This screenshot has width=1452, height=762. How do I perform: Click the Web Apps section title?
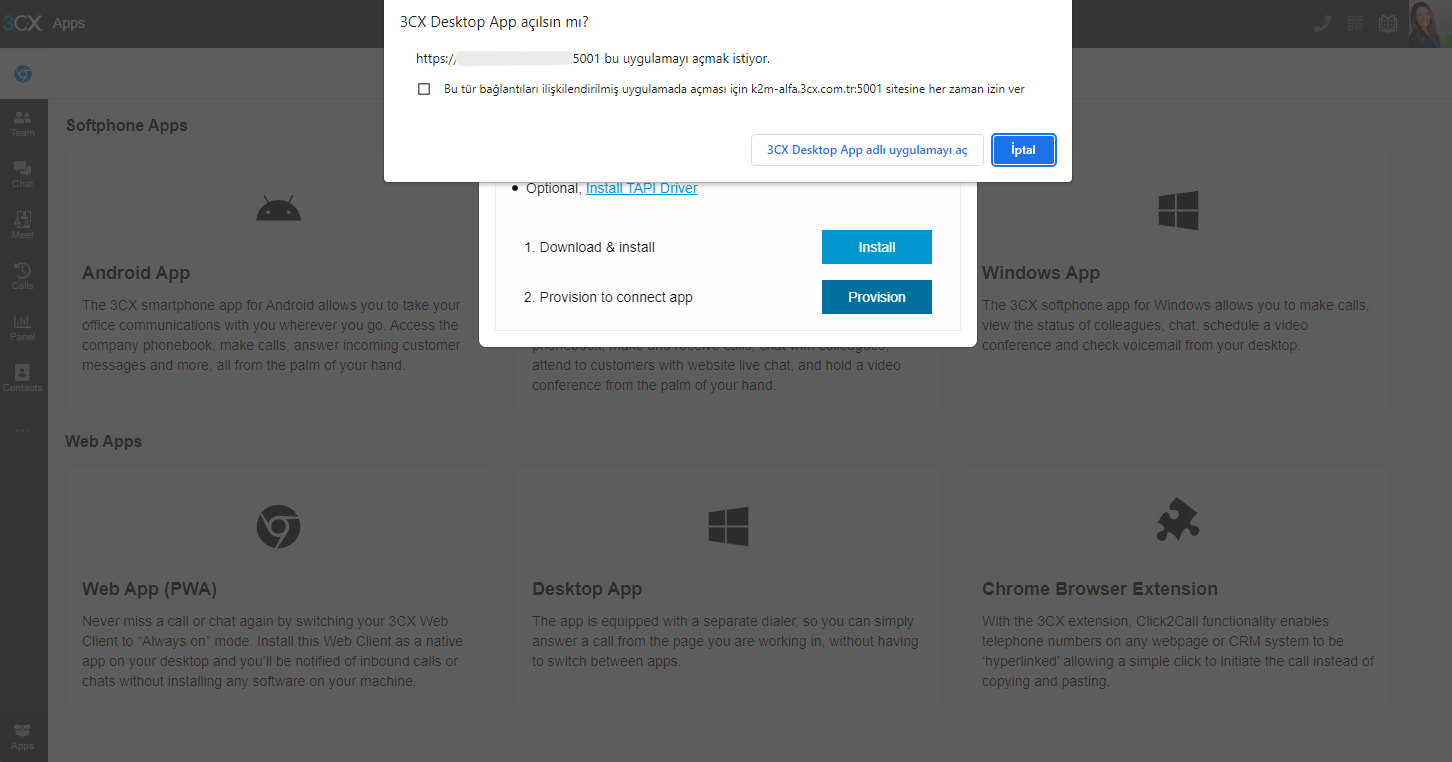(x=104, y=441)
